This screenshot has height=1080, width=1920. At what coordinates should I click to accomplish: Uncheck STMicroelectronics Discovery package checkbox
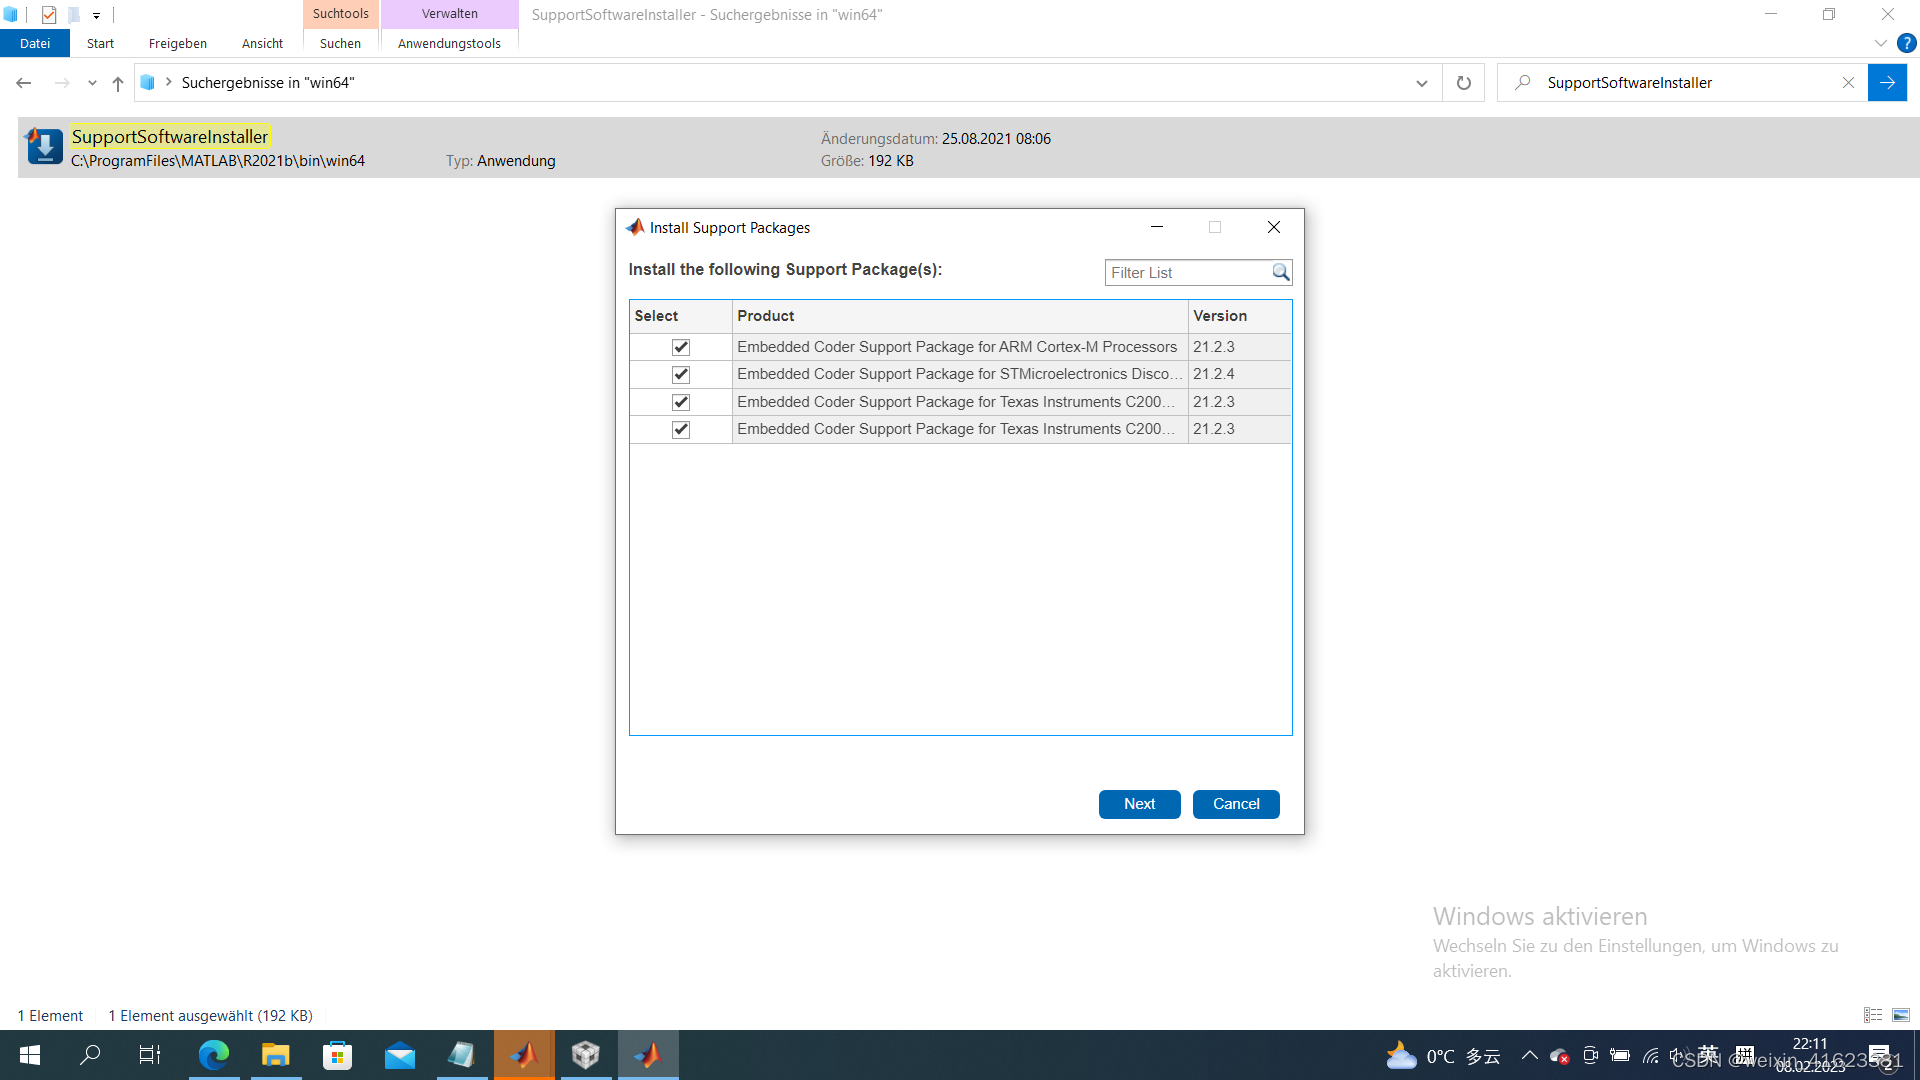[681, 374]
